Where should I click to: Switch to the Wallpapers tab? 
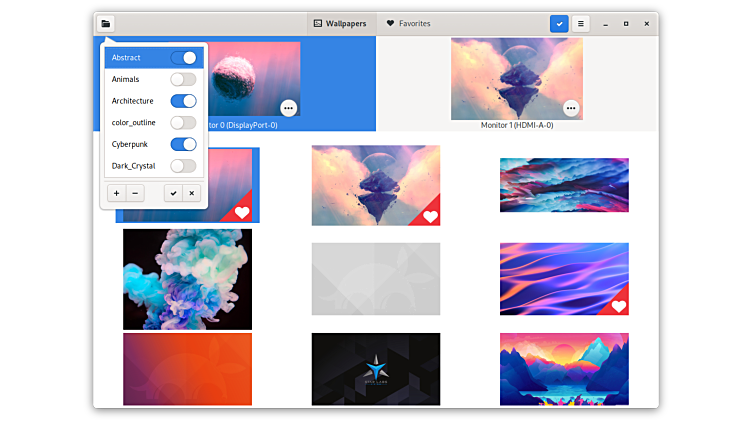[340, 23]
